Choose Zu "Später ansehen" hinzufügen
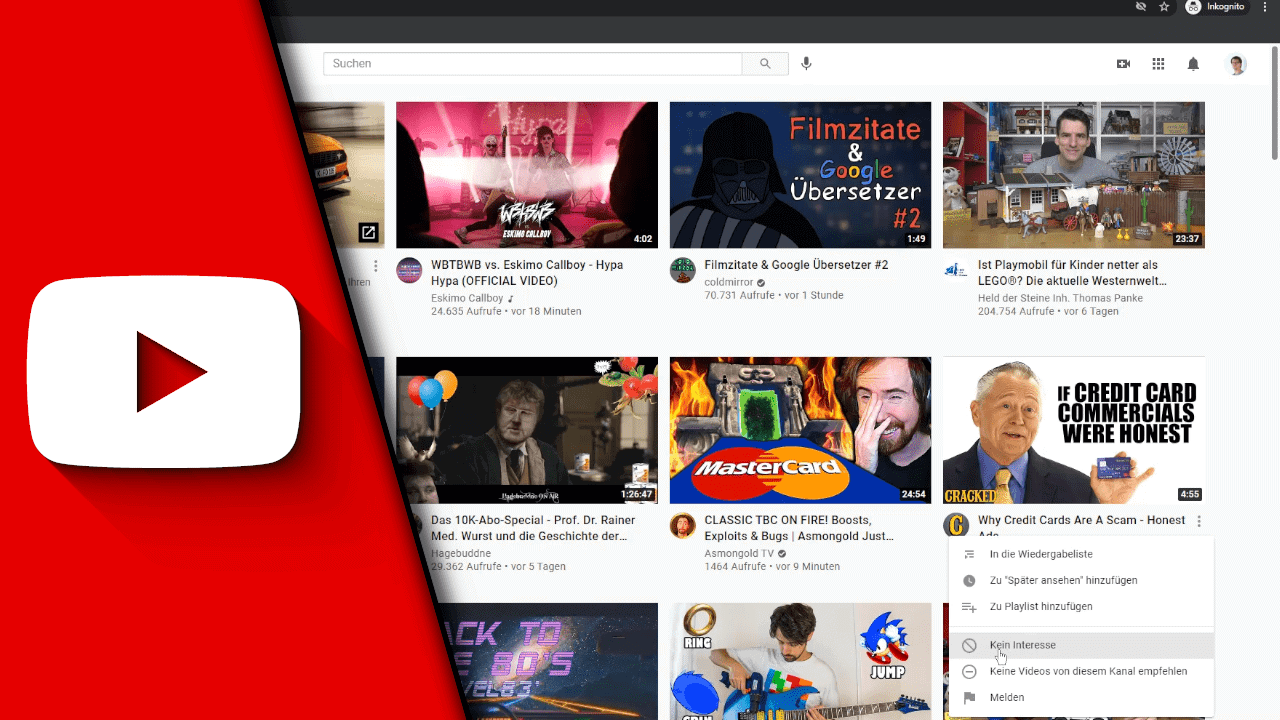The image size is (1280, 720). (x=1081, y=580)
